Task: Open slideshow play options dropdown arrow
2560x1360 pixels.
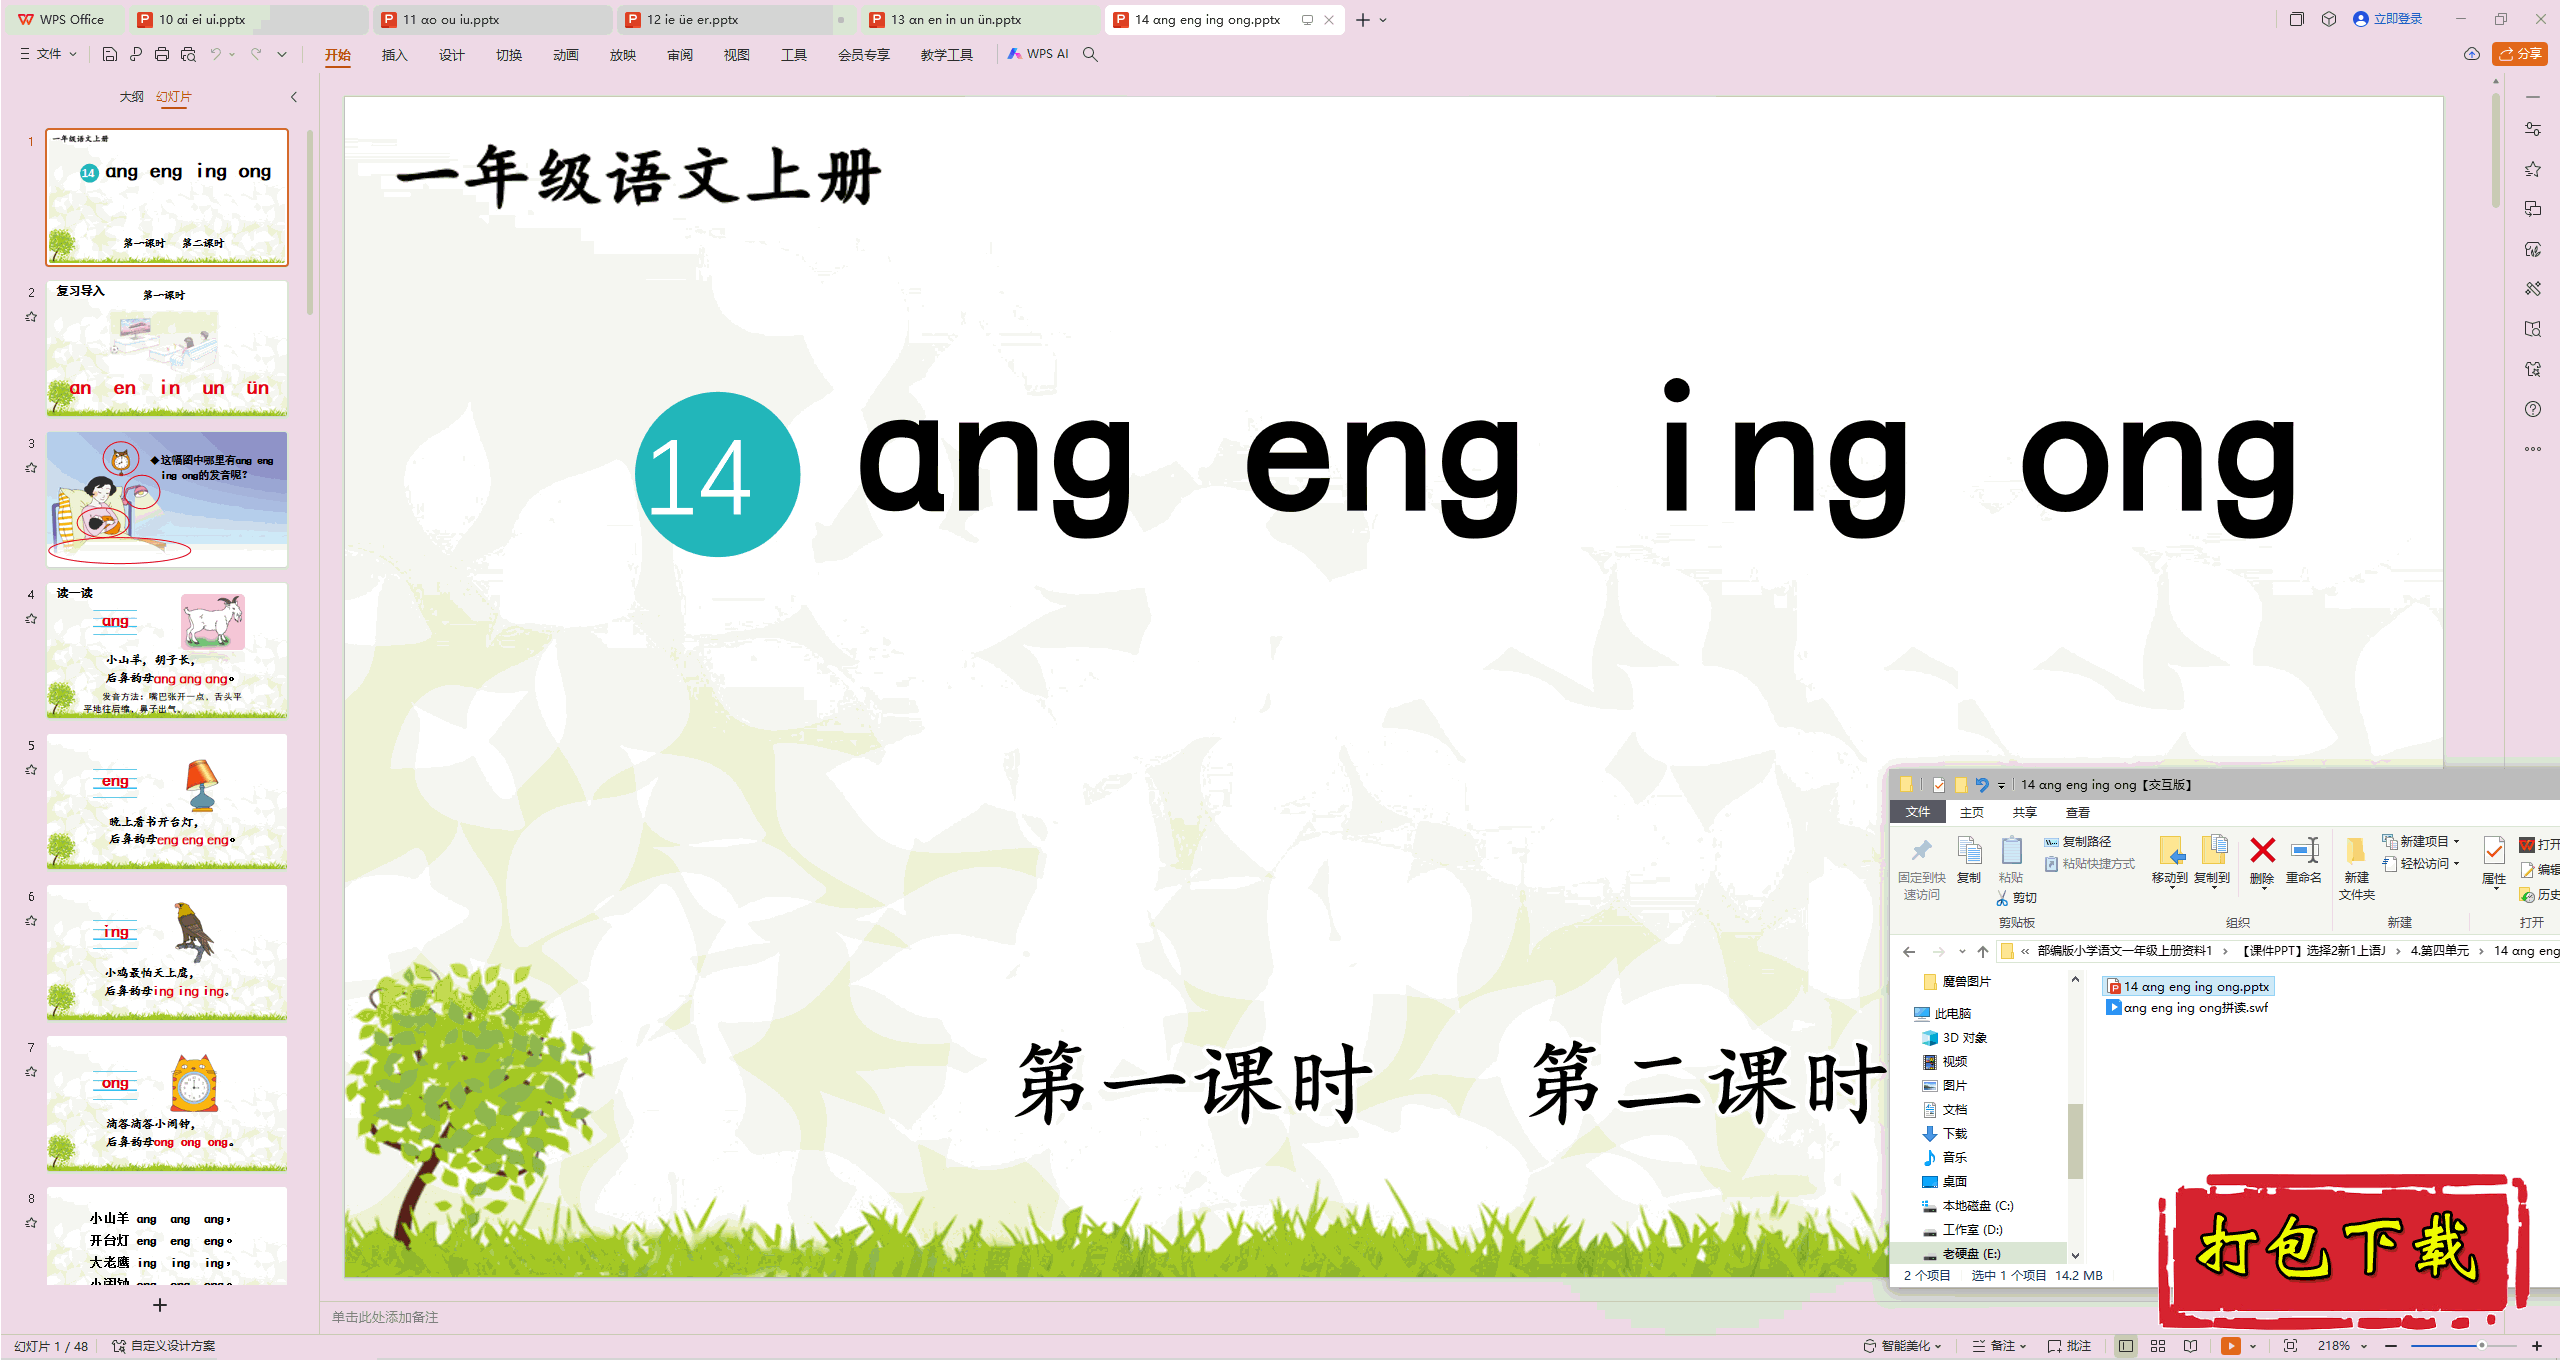Action: (2253, 1346)
